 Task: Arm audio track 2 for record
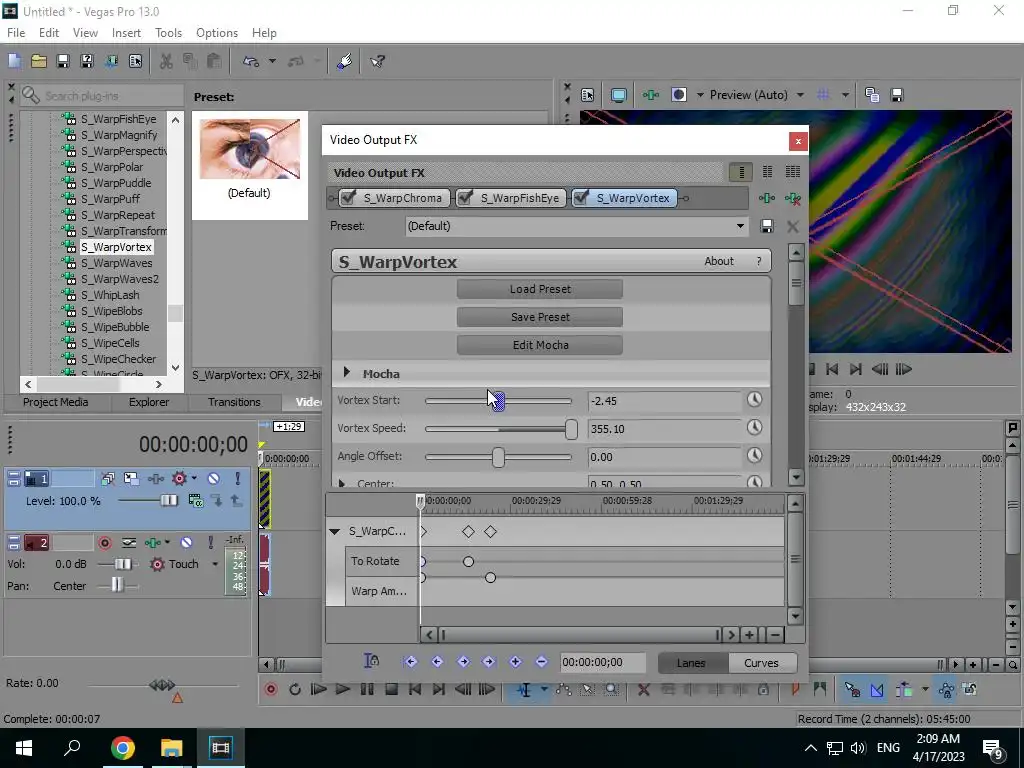pos(104,542)
